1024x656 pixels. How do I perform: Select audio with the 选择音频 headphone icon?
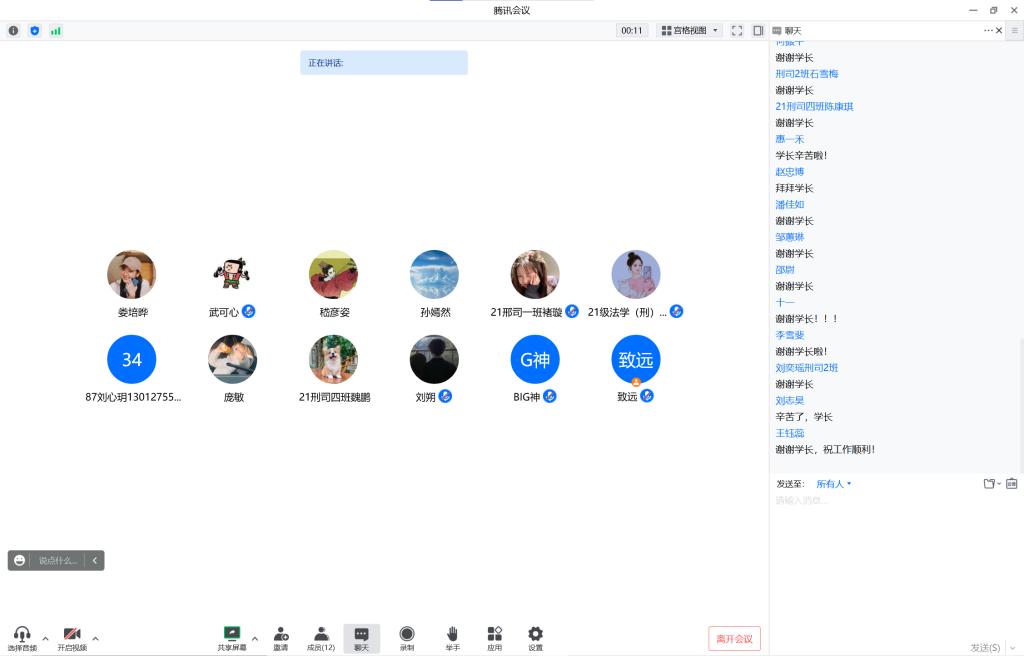point(22,638)
